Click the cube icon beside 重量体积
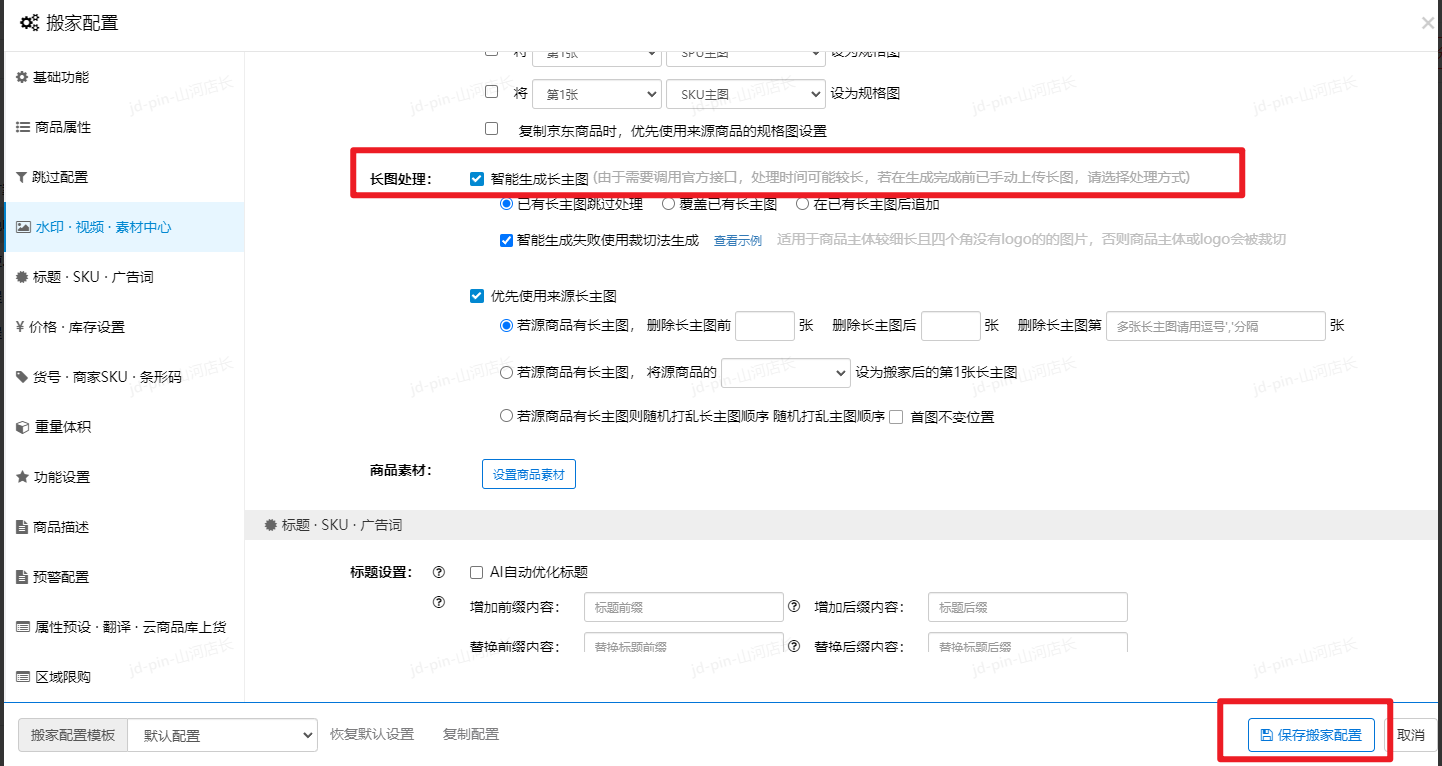The image size is (1442, 766). (22, 428)
